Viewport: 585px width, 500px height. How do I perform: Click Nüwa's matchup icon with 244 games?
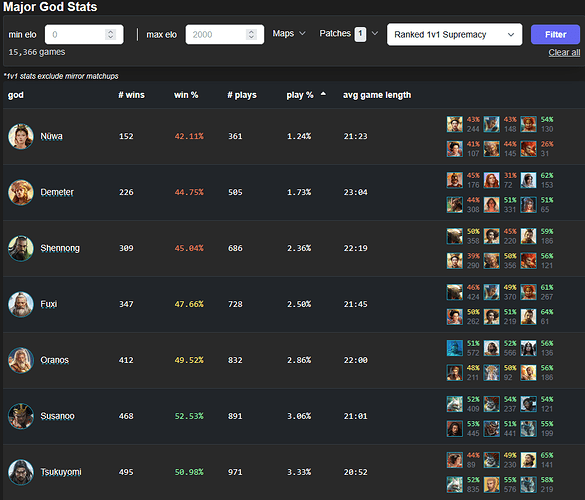click(455, 124)
